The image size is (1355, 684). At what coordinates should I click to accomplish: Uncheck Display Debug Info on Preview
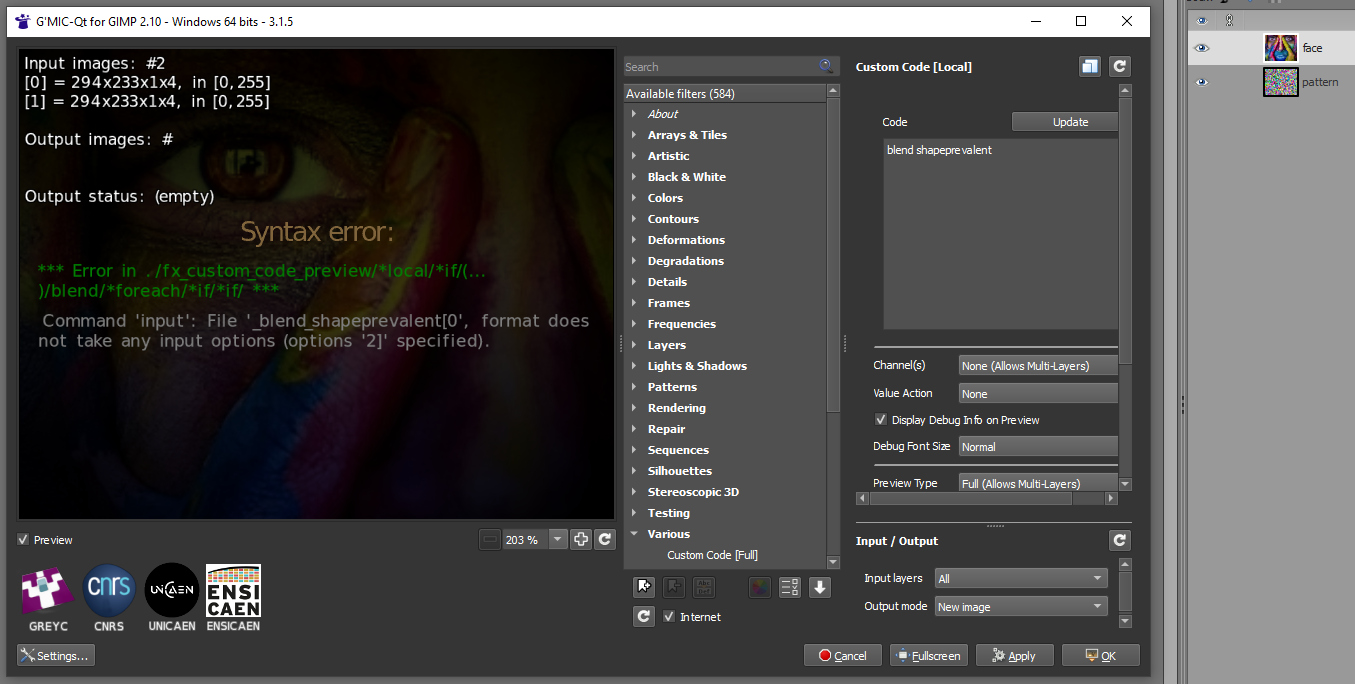881,420
